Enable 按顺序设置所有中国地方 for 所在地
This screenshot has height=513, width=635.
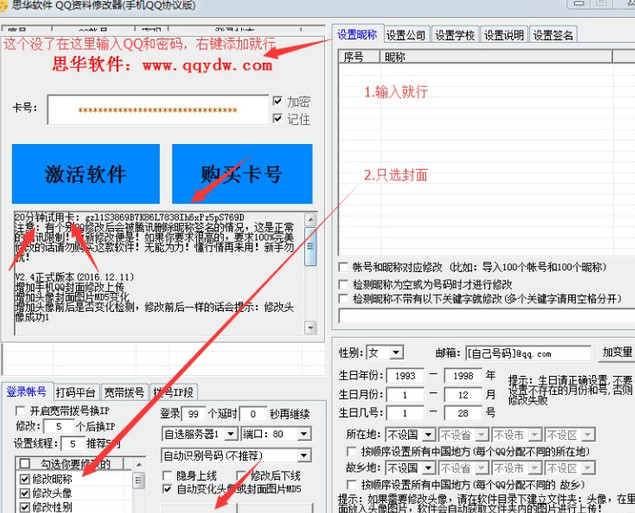pyautogui.click(x=352, y=451)
